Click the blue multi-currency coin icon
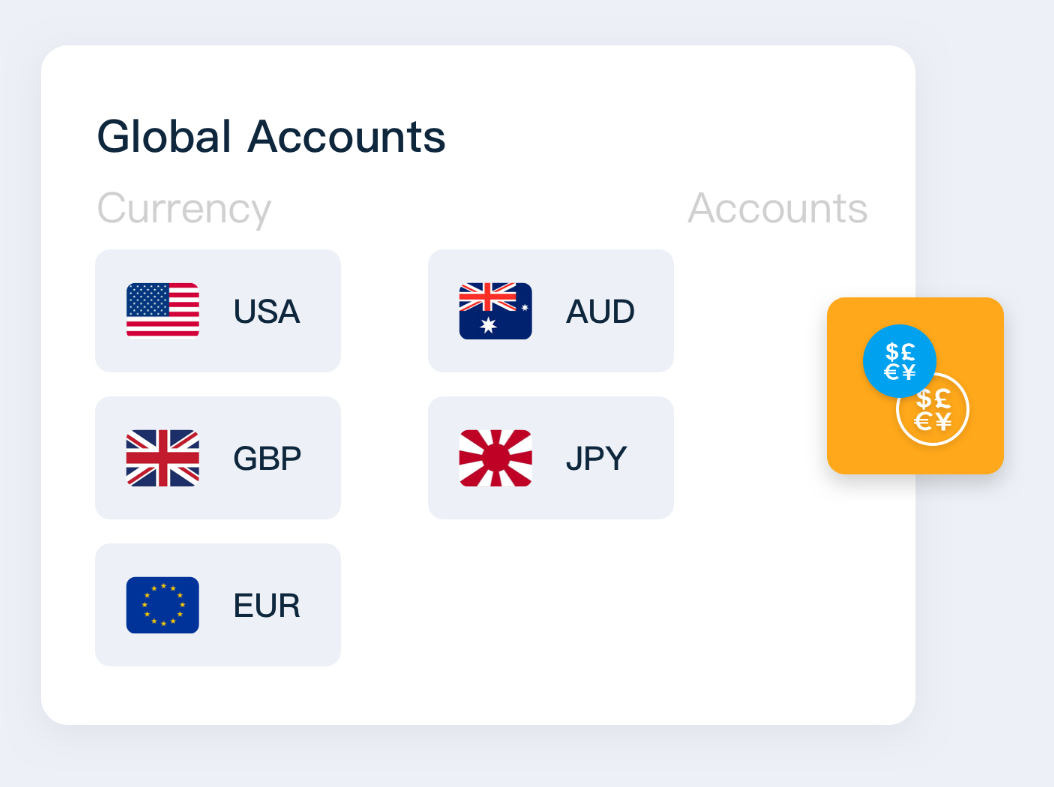The image size is (1054, 787). point(899,361)
